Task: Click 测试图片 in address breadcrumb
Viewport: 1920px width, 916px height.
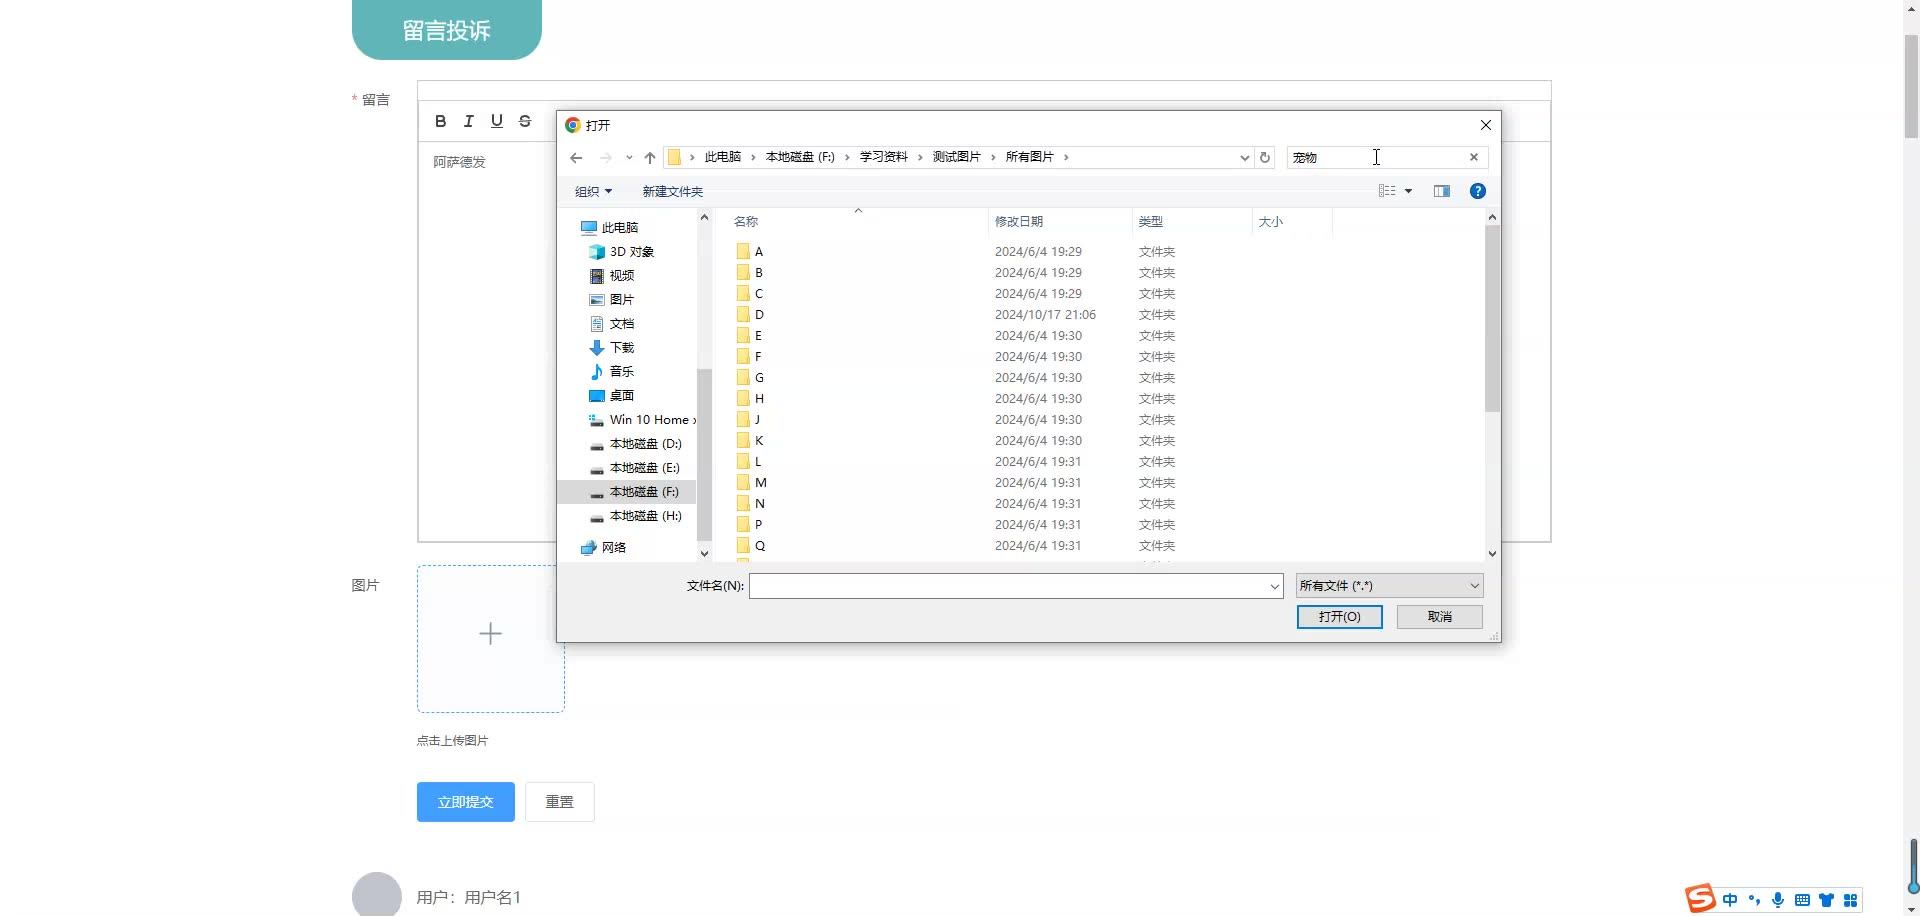Action: (956, 157)
